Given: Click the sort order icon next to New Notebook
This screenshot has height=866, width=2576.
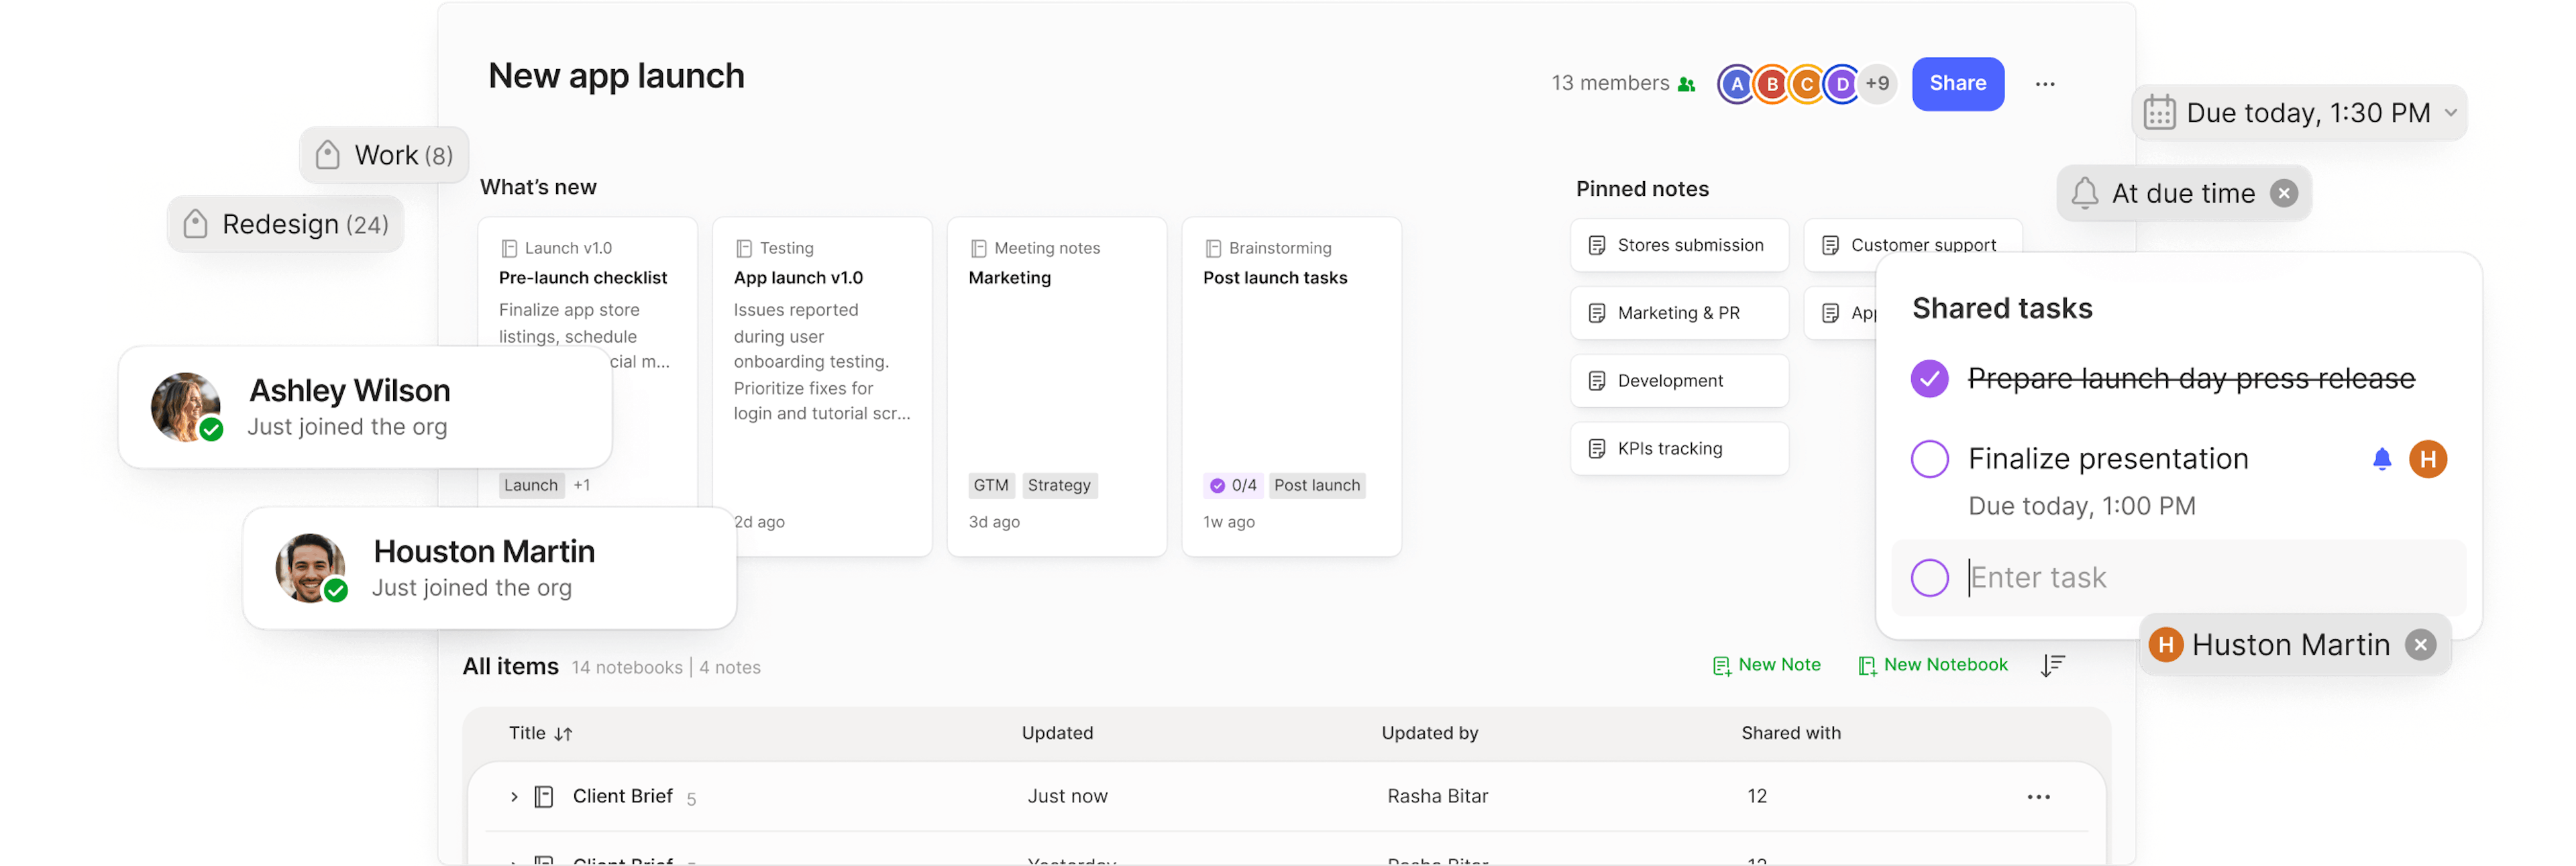Looking at the screenshot, I should [2052, 665].
